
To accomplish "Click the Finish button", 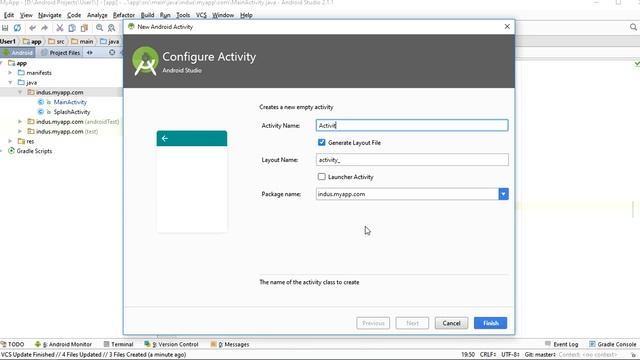I will (x=490, y=323).
